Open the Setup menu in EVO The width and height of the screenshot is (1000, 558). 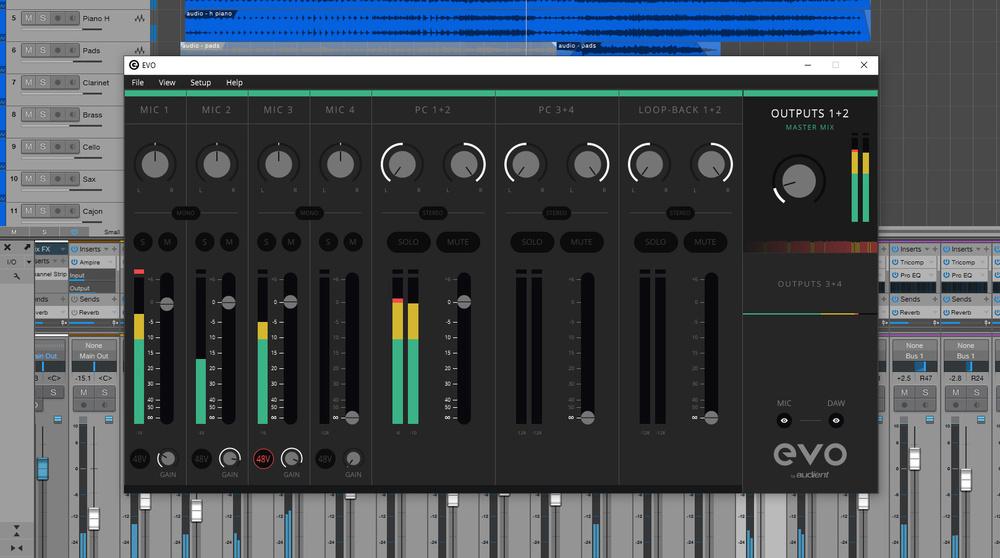201,82
